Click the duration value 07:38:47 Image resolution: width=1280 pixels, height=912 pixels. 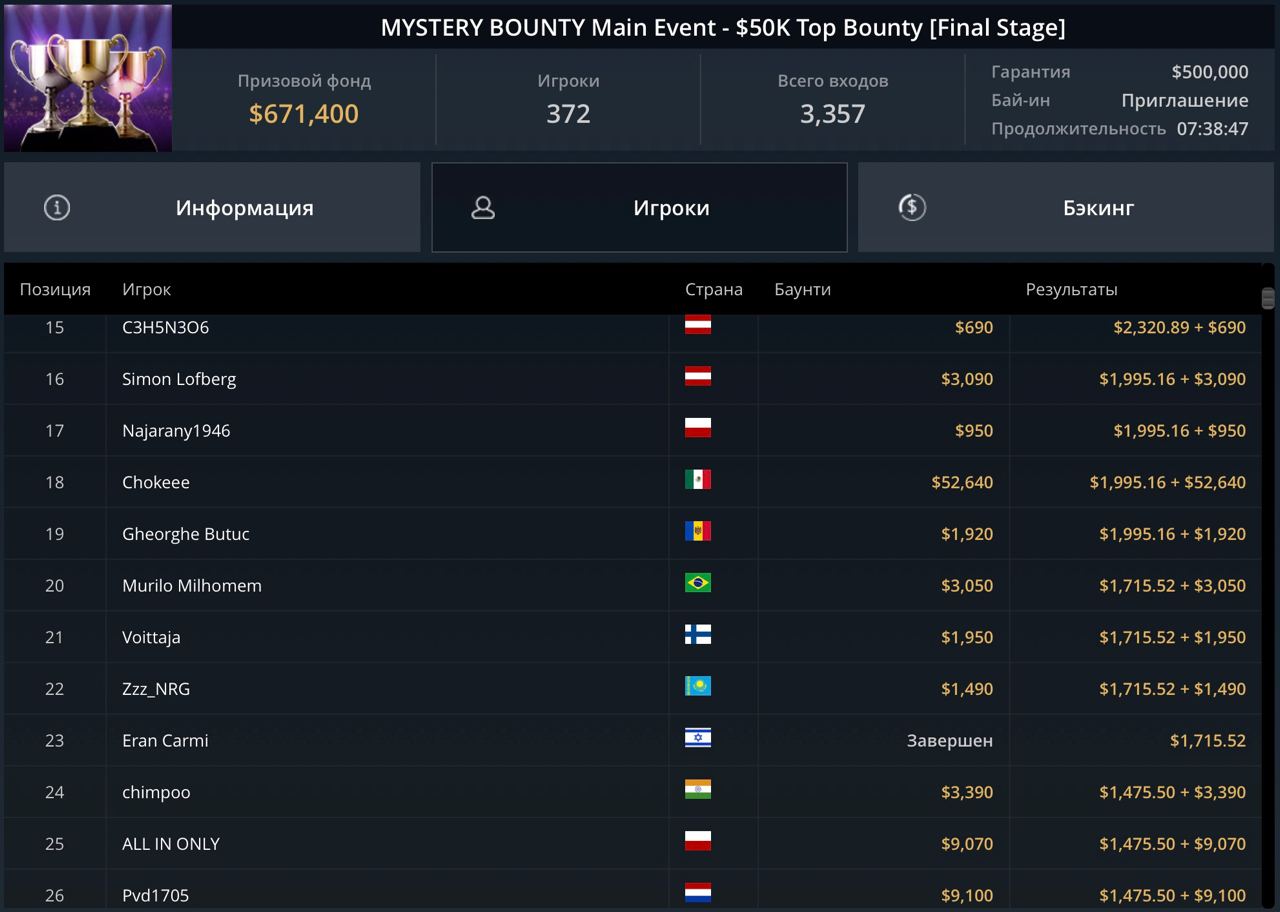pos(1213,129)
